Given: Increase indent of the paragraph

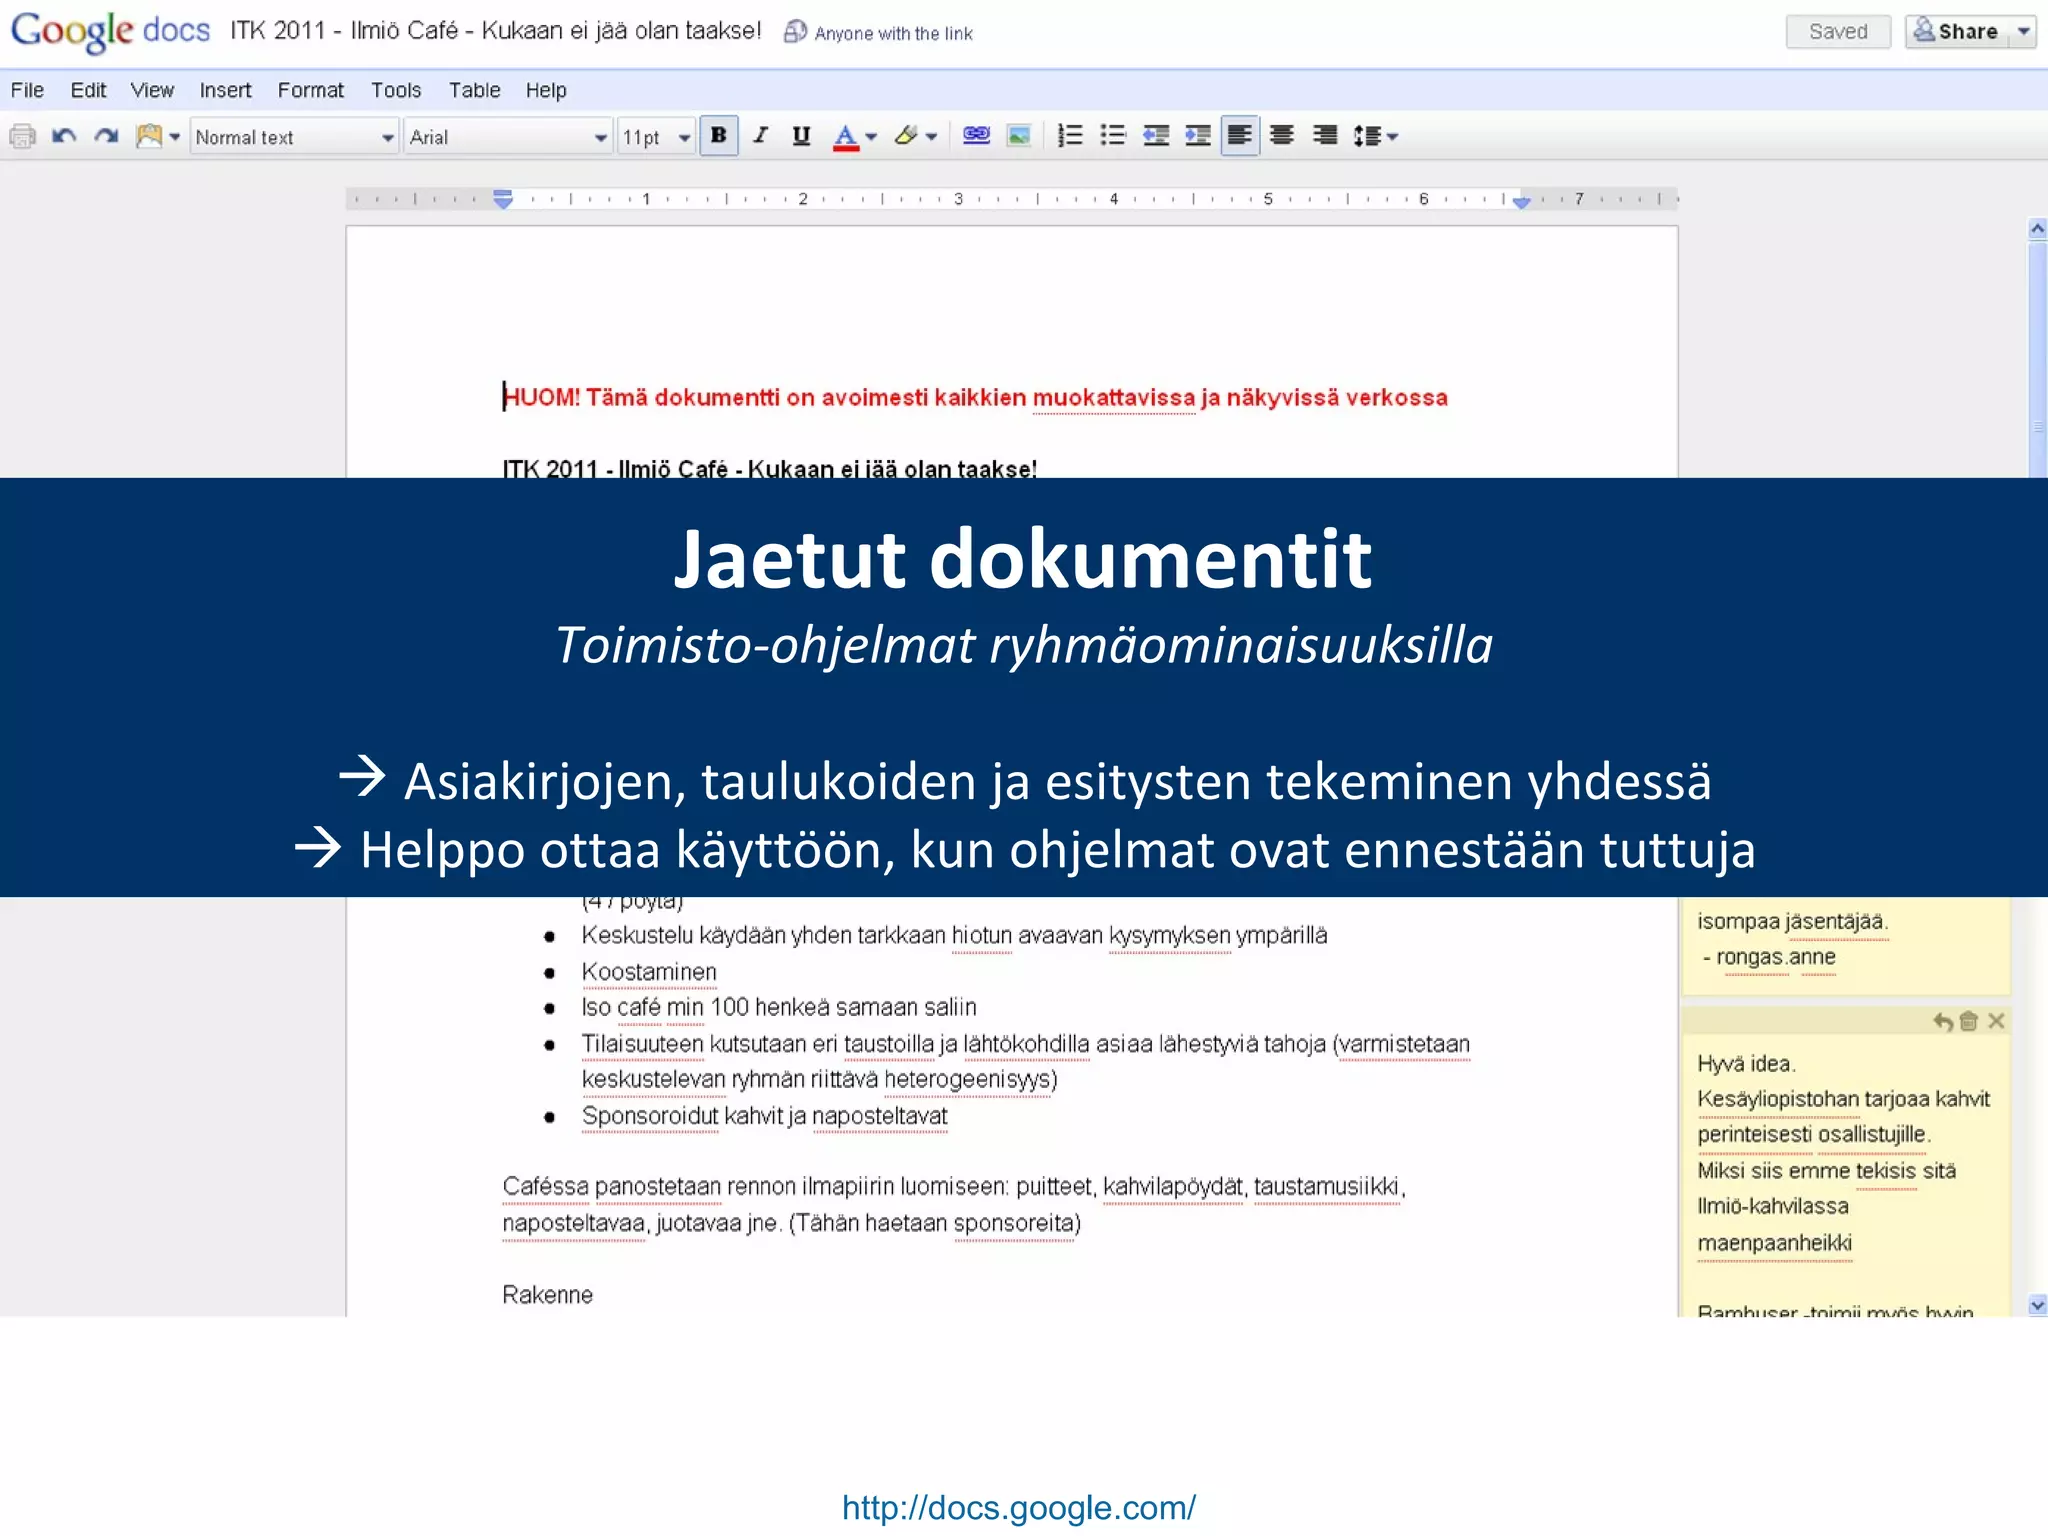Looking at the screenshot, I should pyautogui.click(x=1198, y=136).
